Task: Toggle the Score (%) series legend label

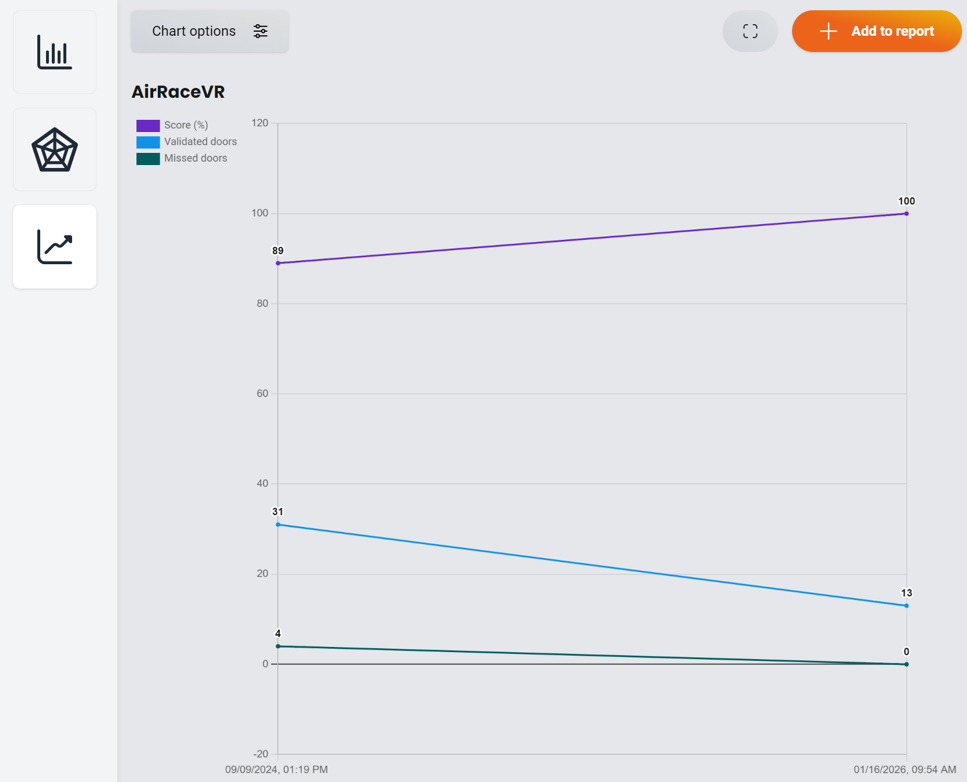Action: tap(186, 126)
